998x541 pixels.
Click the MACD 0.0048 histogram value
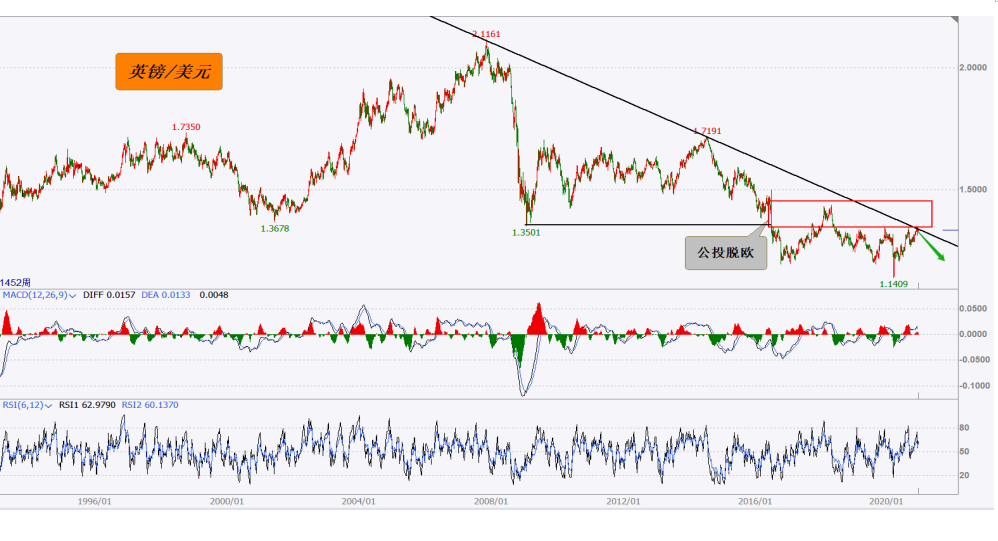[x=214, y=295]
